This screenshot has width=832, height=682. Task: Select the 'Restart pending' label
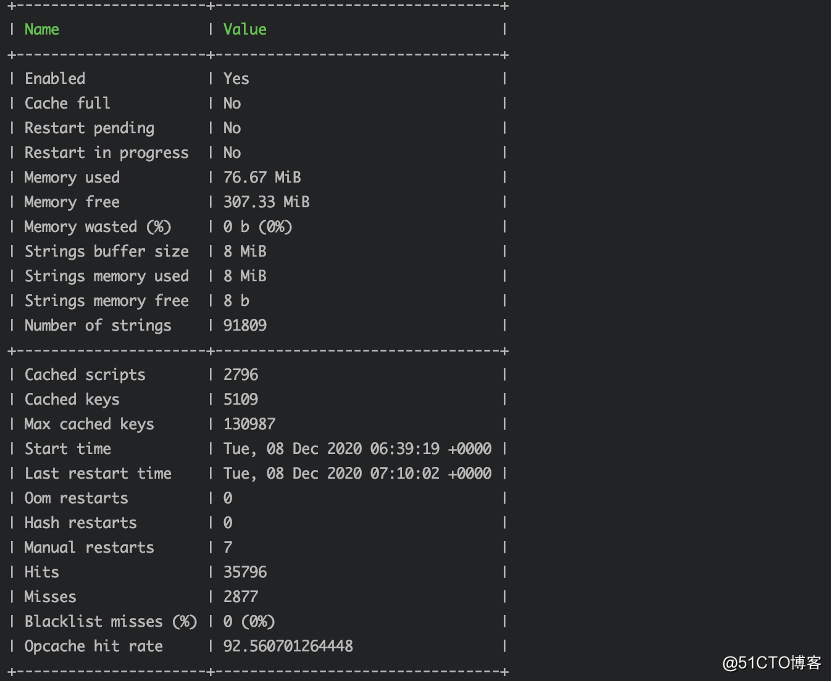tap(89, 128)
